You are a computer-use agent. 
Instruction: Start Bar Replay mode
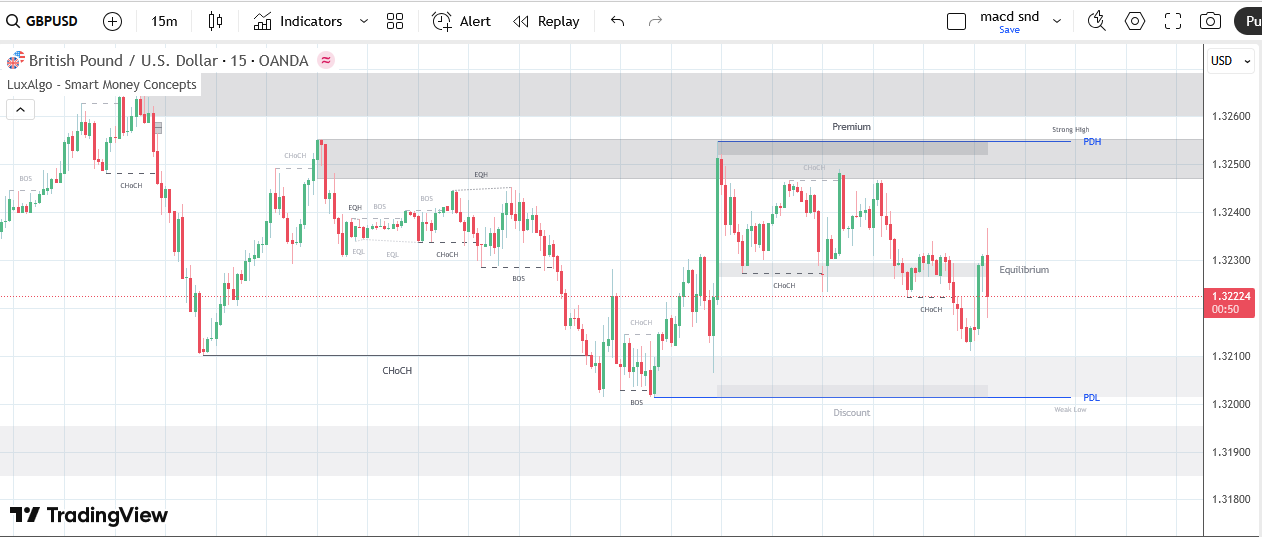tap(546, 21)
